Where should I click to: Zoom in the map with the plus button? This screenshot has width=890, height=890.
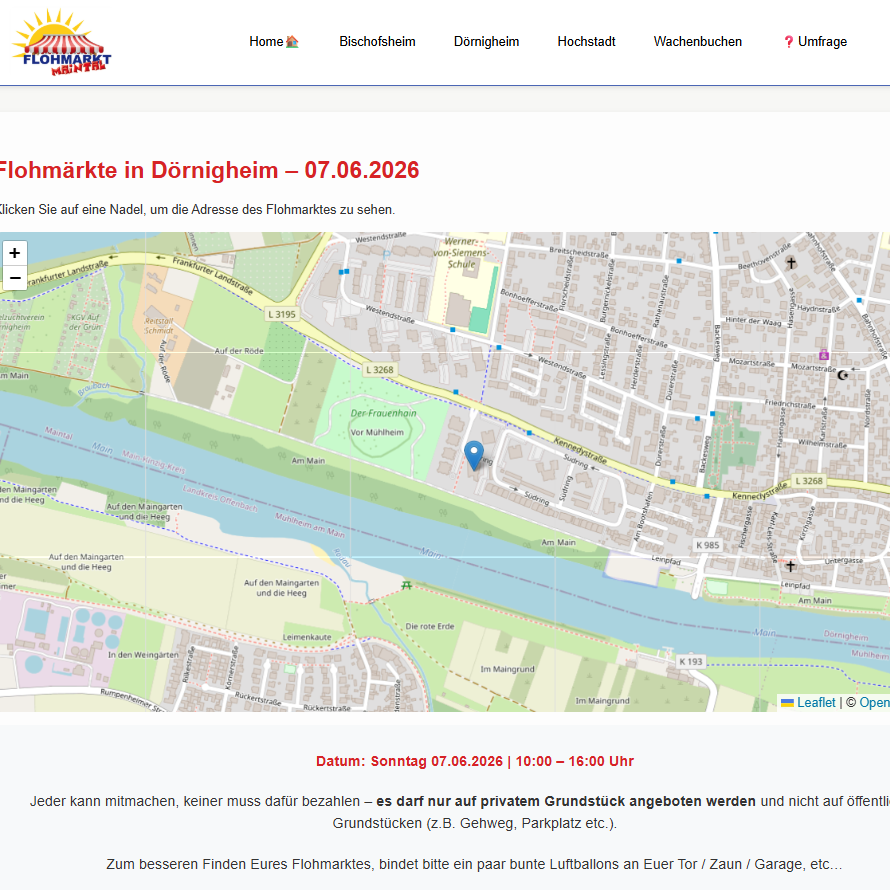[x=15, y=253]
